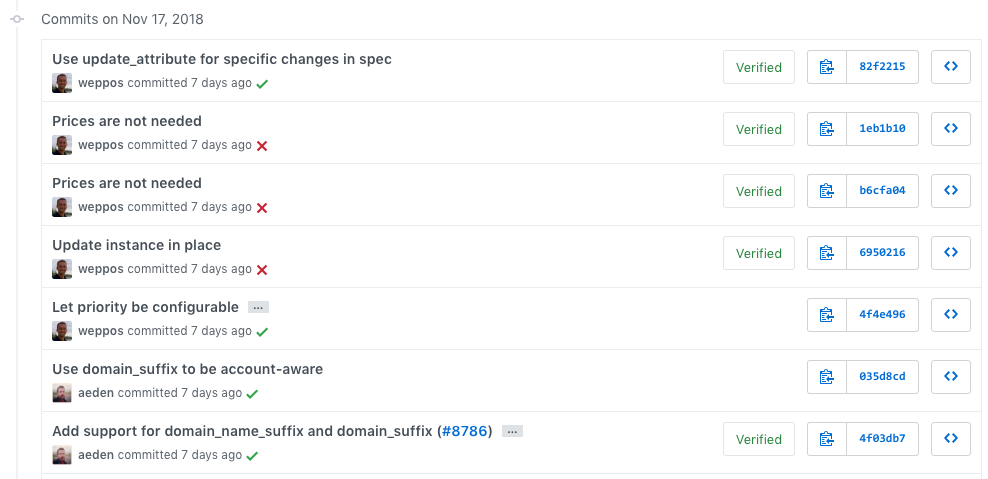Open commit hash 4f4e496
Screen dimensions: 988x479
pos(881,315)
